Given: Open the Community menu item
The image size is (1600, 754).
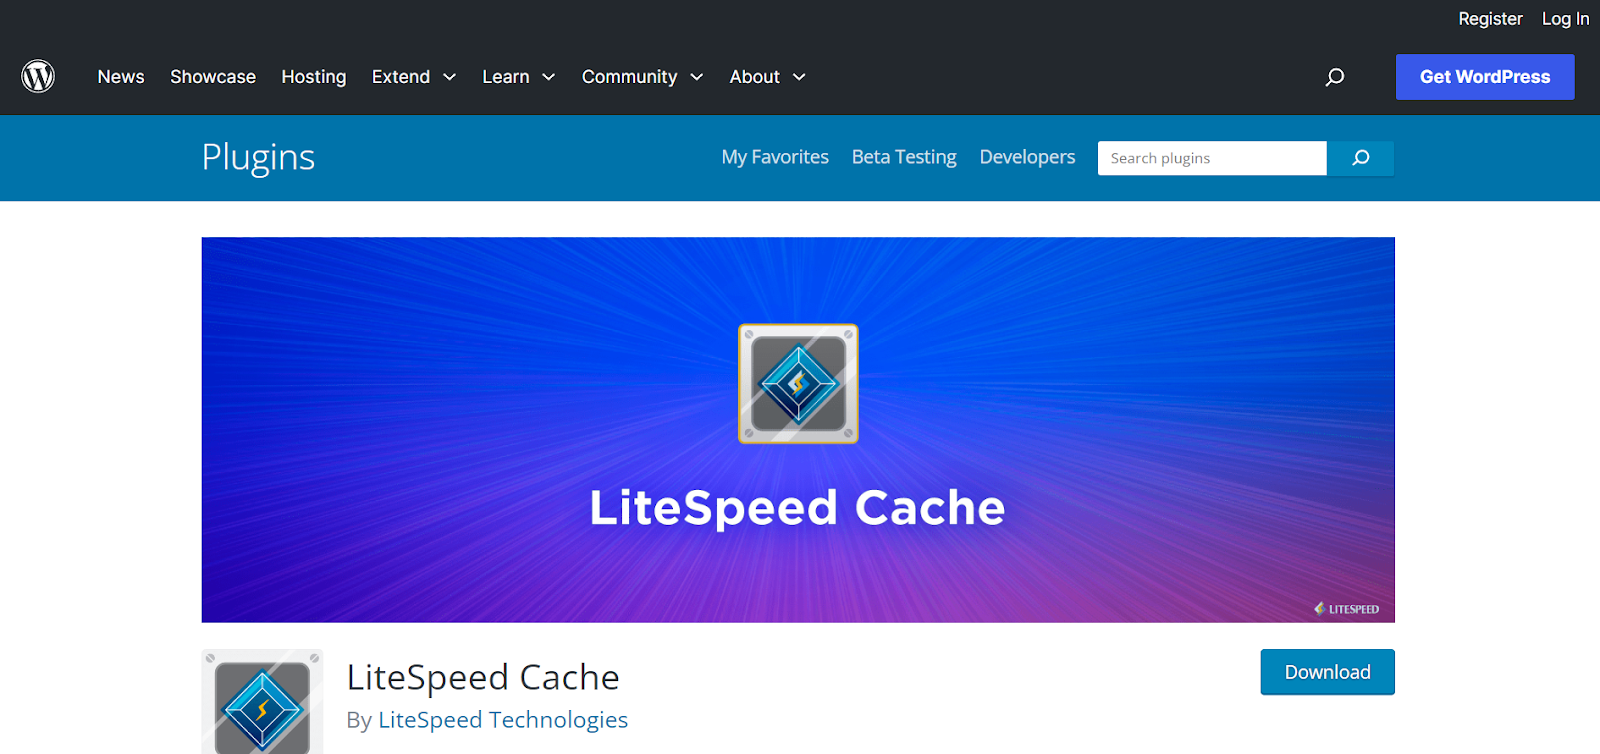Looking at the screenshot, I should pyautogui.click(x=630, y=77).
